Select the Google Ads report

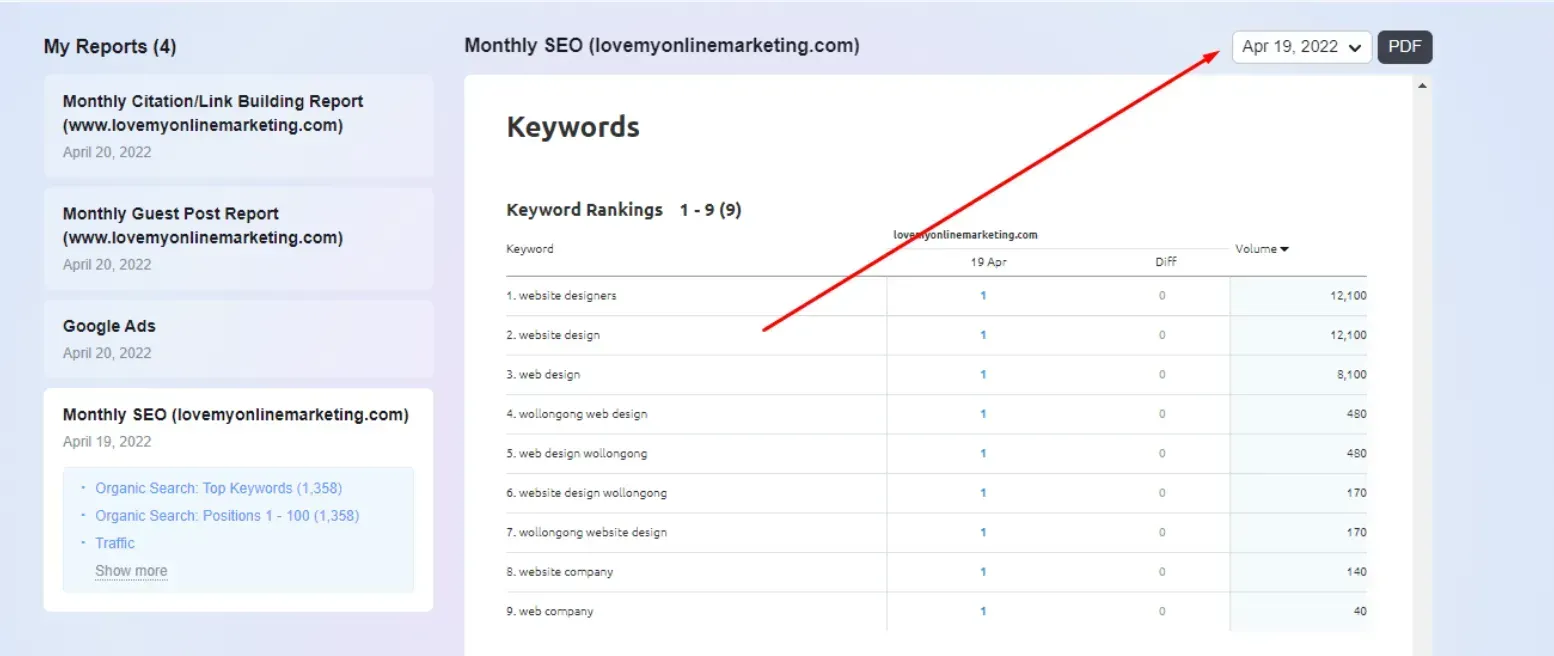coord(238,338)
